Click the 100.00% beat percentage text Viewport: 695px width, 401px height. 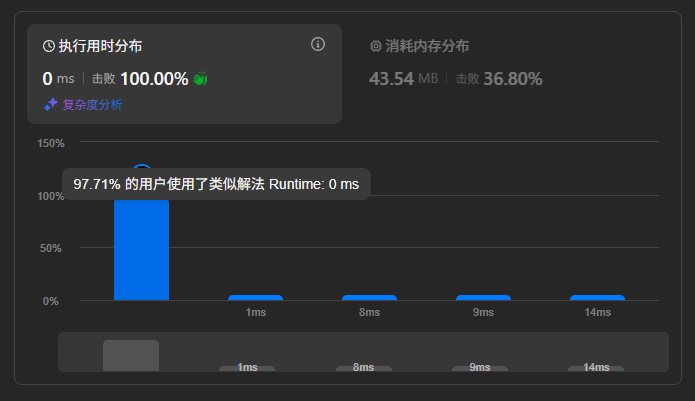click(154, 79)
